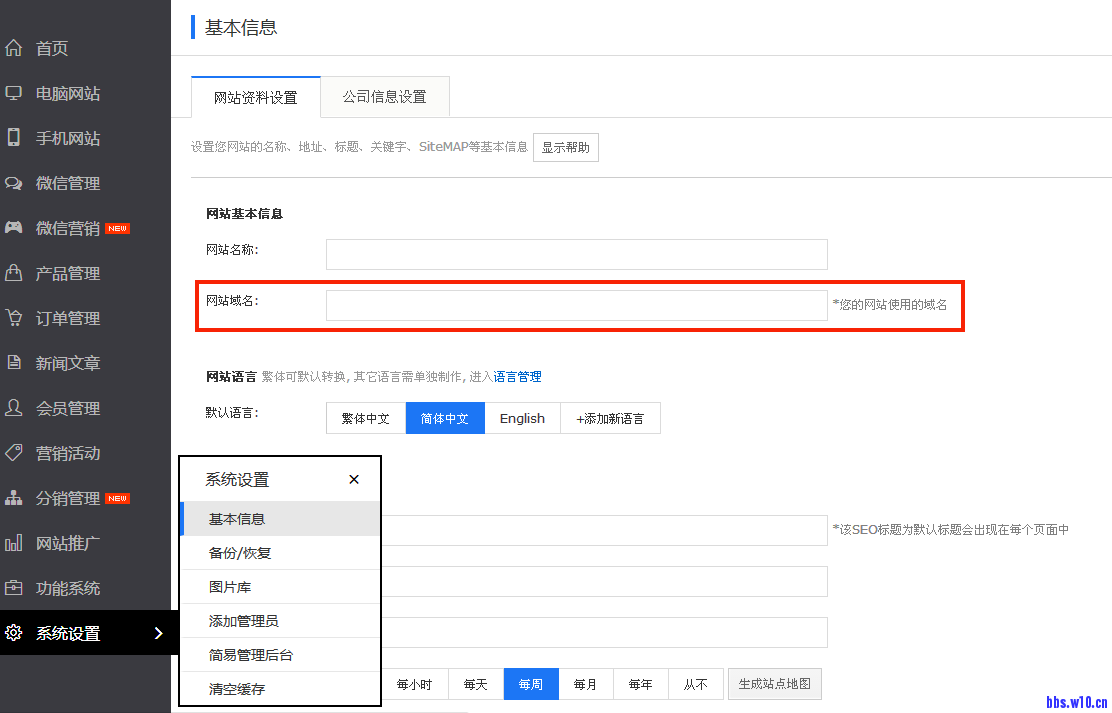1112x713 pixels.
Task: Click the home icon beside 首页
Action: click(14, 48)
